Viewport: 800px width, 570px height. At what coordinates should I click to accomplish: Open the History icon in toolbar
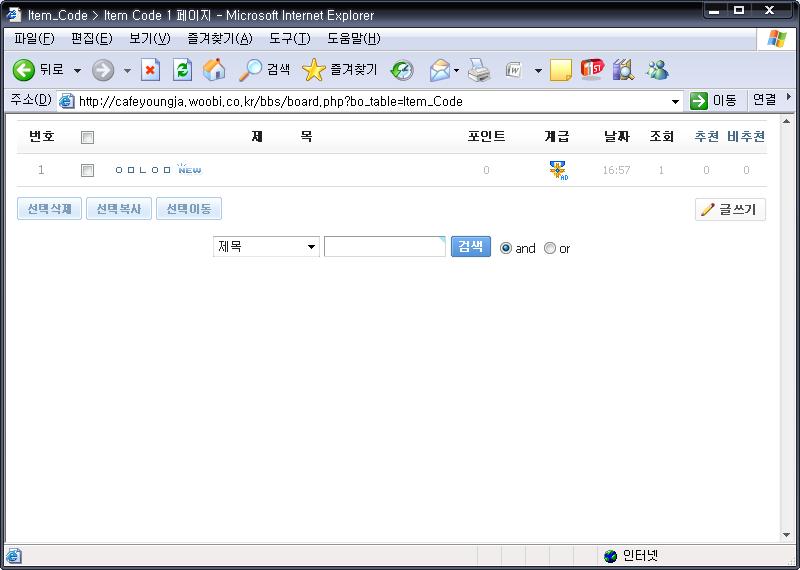coord(402,70)
